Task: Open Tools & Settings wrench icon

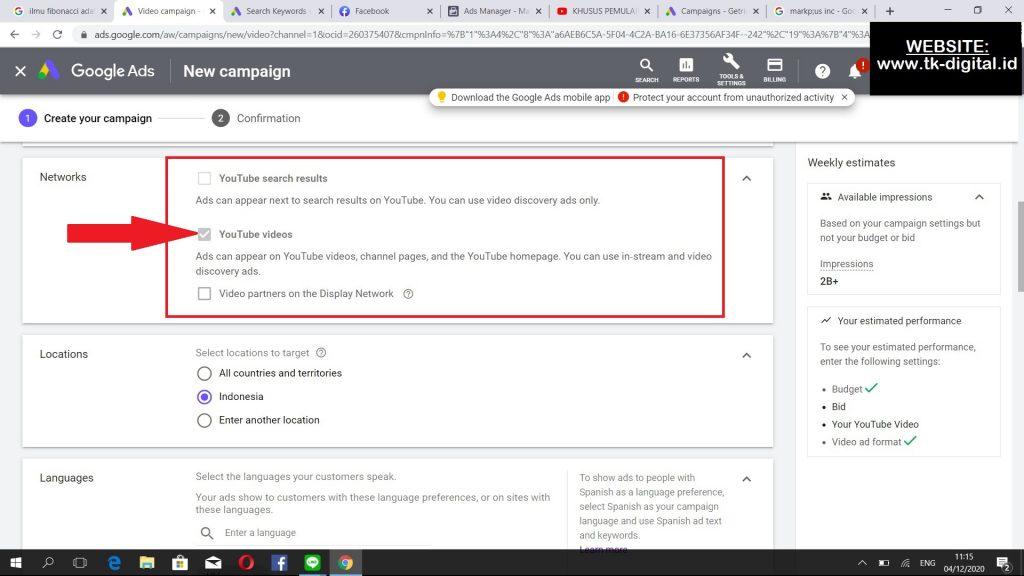Action: pyautogui.click(x=730, y=67)
